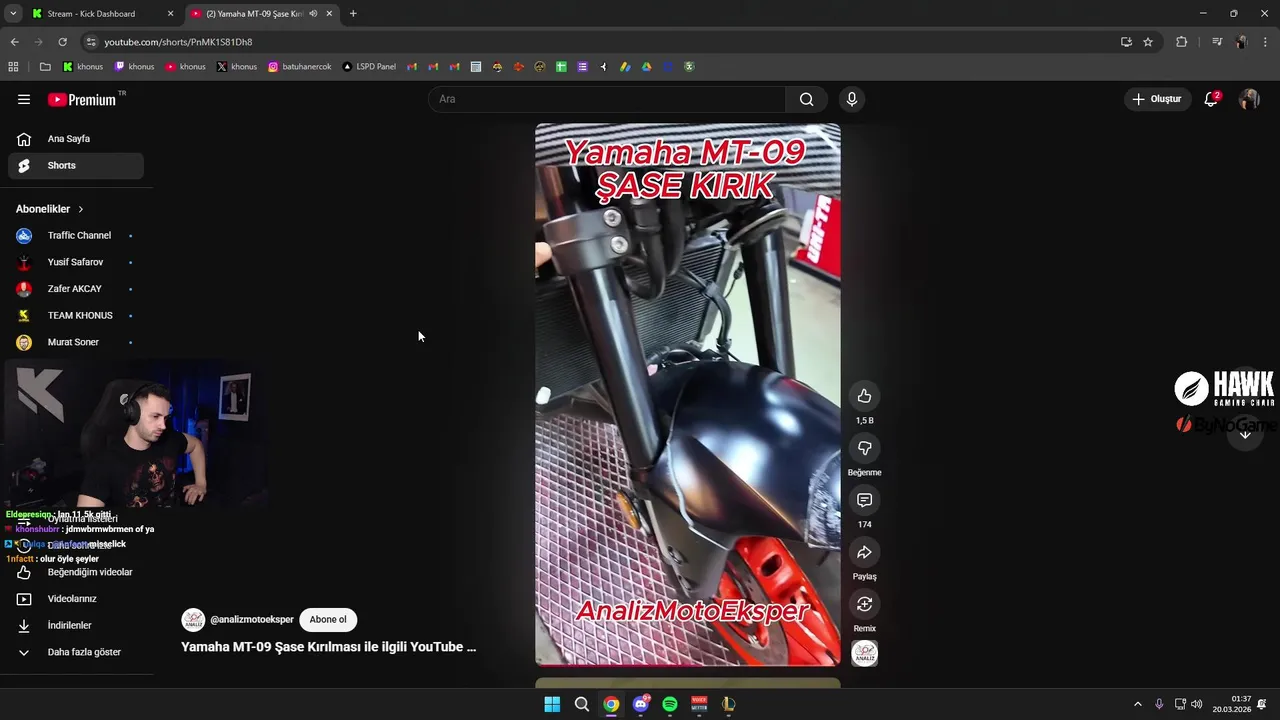Image resolution: width=1280 pixels, height=720 pixels.
Task: Pause the Yamaha MT-09 short video
Action: click(687, 394)
